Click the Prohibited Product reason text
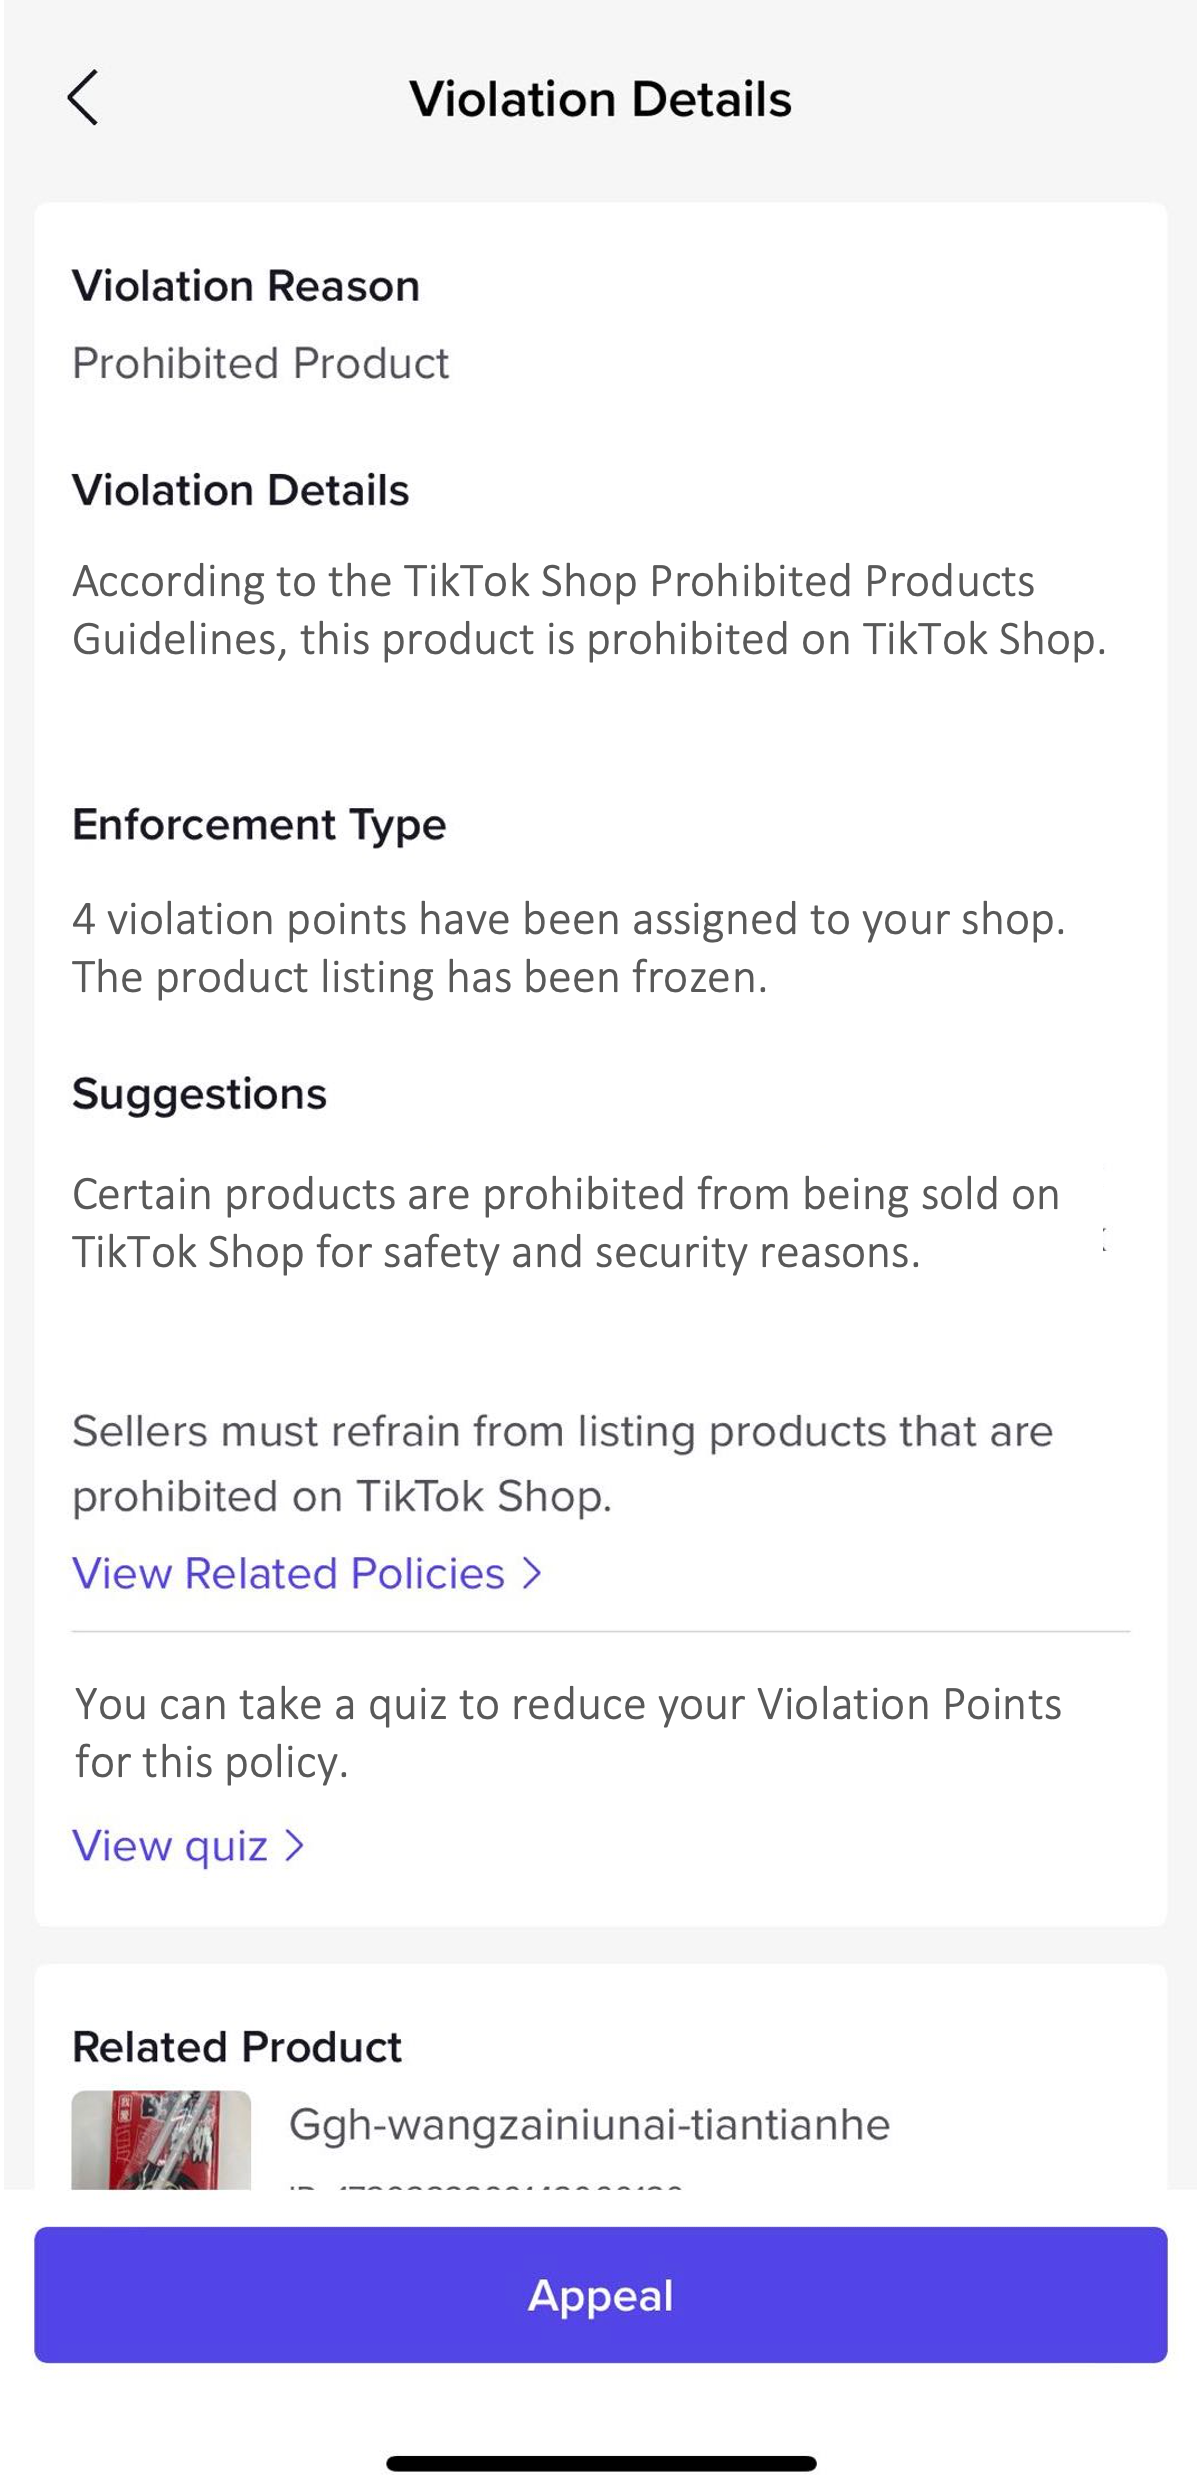 click(x=261, y=363)
